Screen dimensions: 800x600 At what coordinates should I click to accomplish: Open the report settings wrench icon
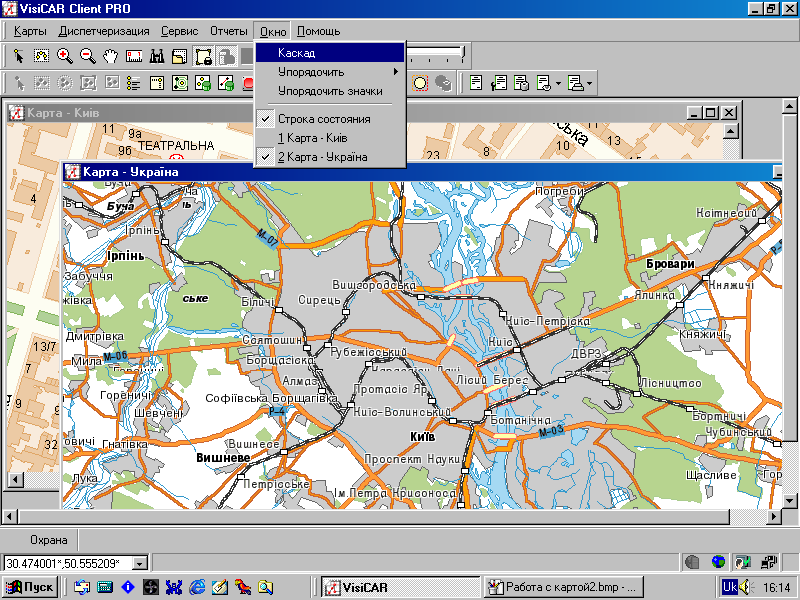coord(499,83)
